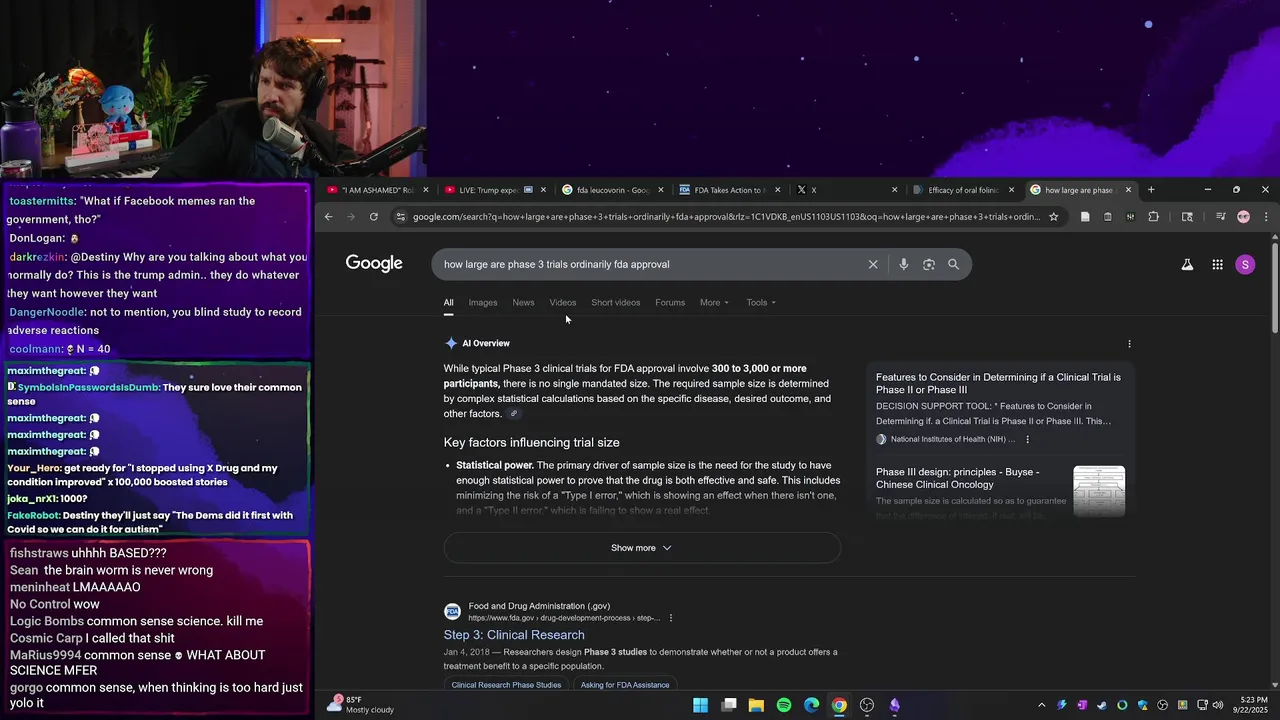
Task: Open 'Phase III design: principles' source link
Action: click(x=957, y=478)
